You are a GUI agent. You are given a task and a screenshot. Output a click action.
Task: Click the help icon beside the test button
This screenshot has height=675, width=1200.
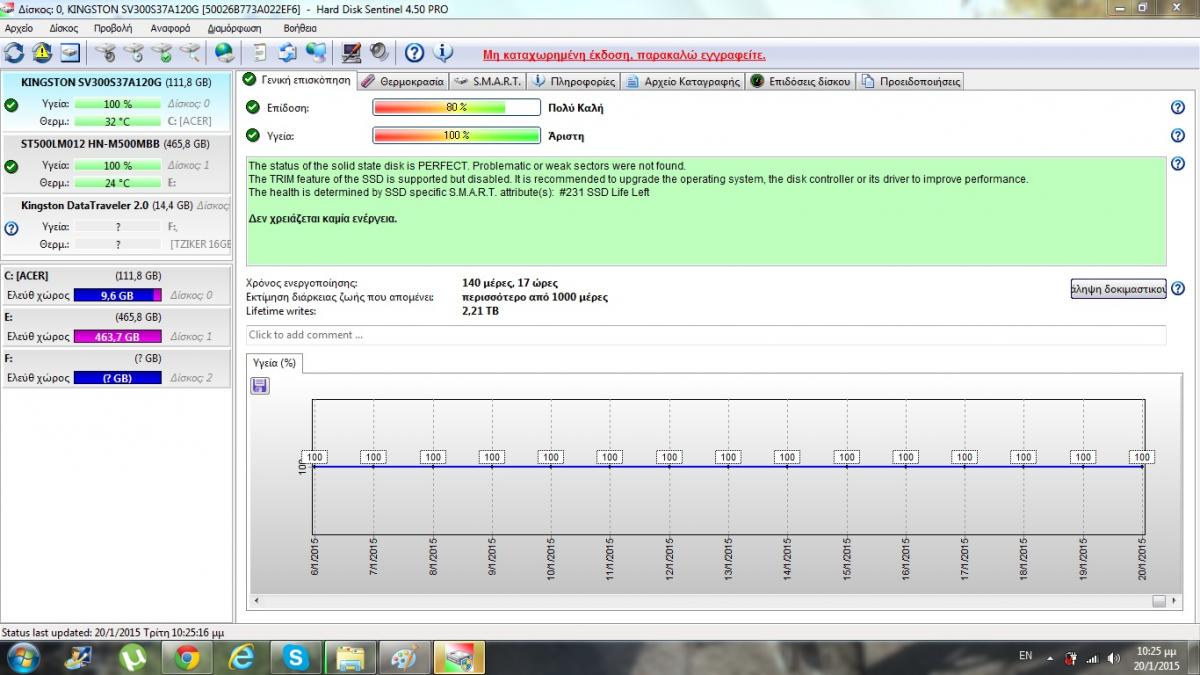click(x=1177, y=289)
